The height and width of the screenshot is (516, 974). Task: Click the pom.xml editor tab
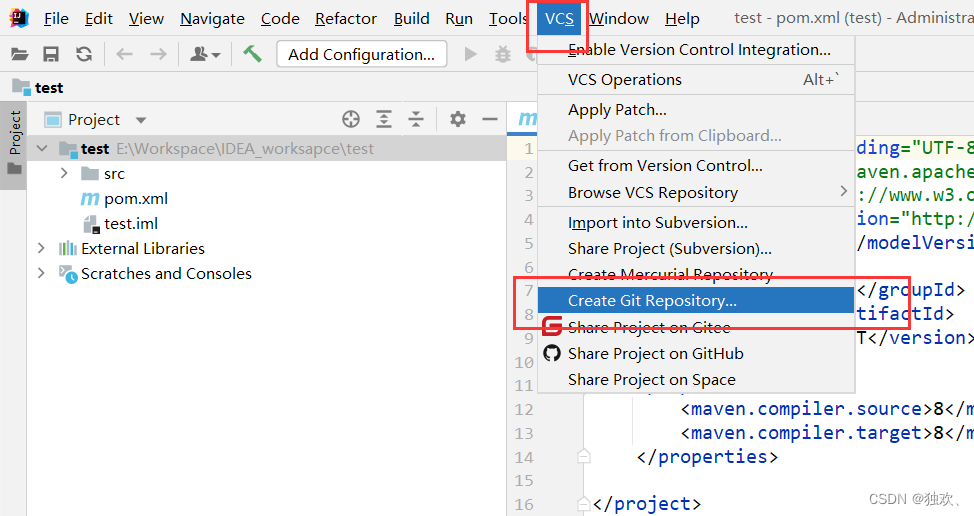[x=523, y=118]
